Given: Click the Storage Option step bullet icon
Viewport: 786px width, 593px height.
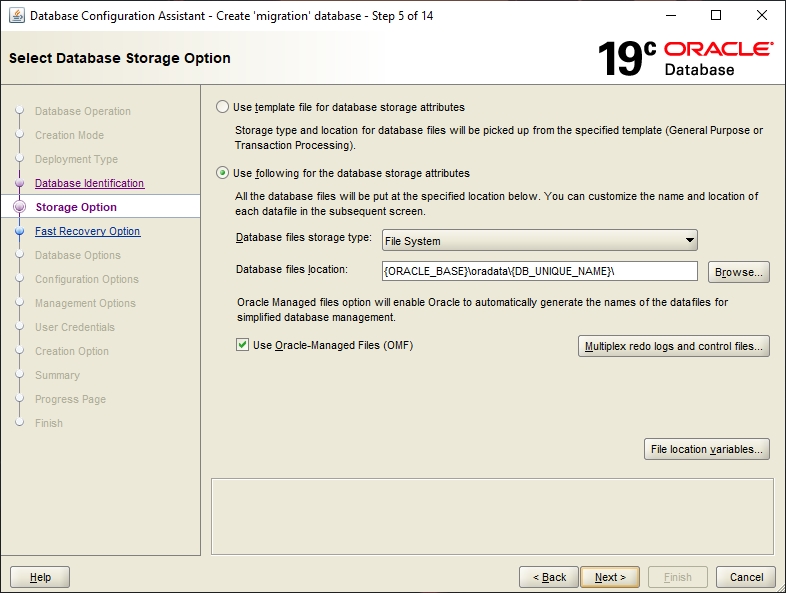Looking at the screenshot, I should click(19, 207).
